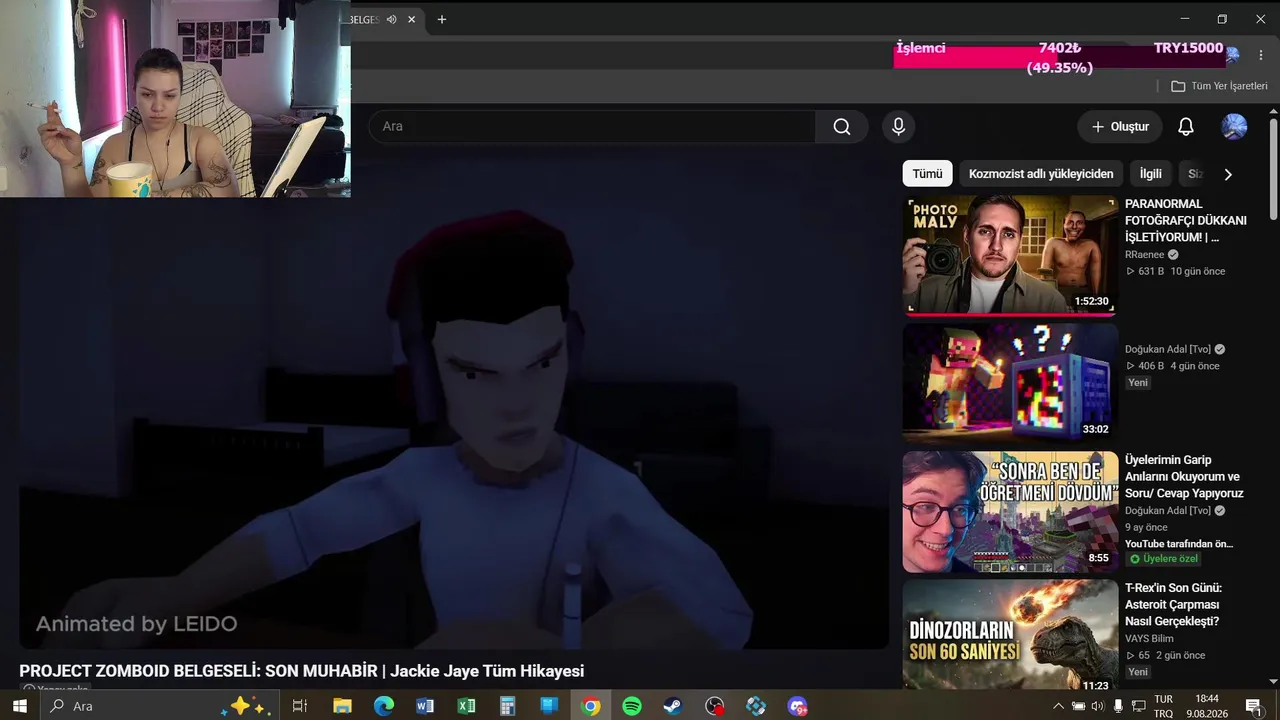Open the PARANORMAL FOTOĞRAFÇI DÜKKANI İŞLETİYORUM title
Image resolution: width=1280 pixels, height=720 pixels.
(x=1186, y=221)
